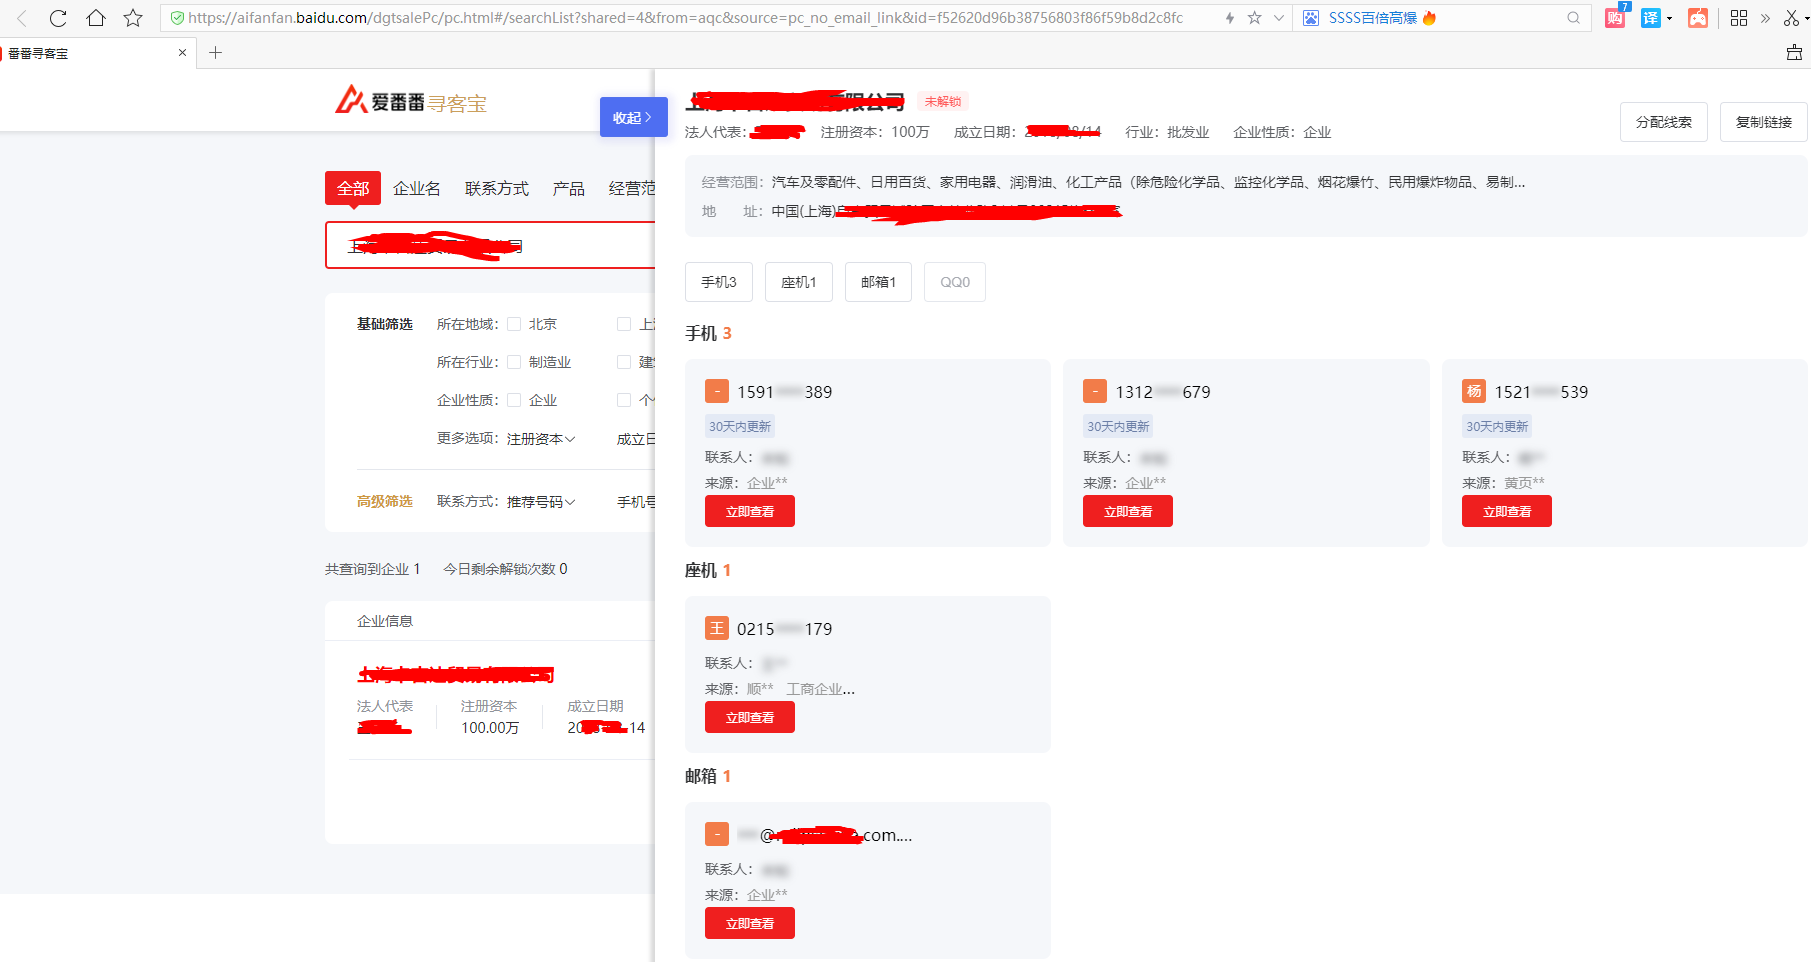Close the 番番寻客宝 browser tab

[182, 53]
